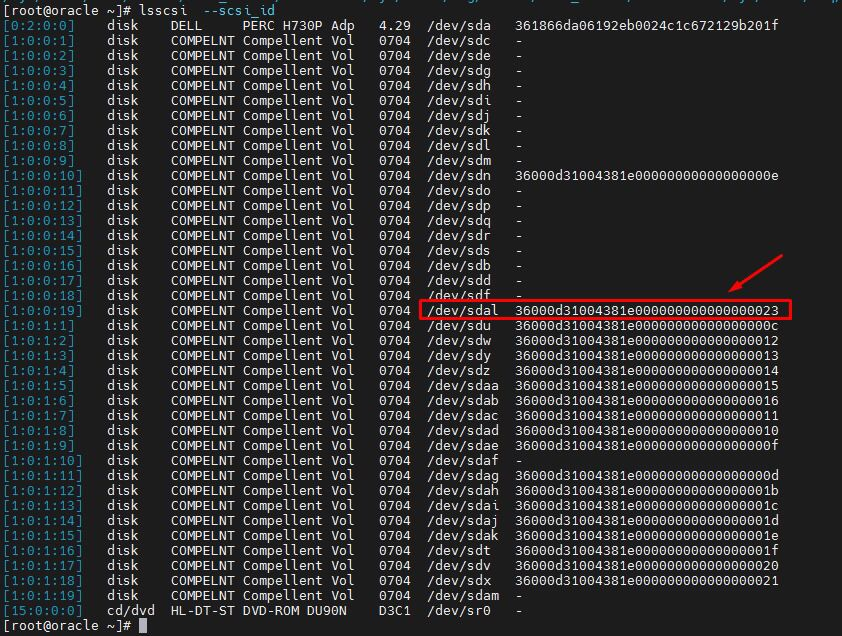This screenshot has height=636, width=842.
Task: Click the SCSI ID ending in 0012
Action: pos(647,341)
